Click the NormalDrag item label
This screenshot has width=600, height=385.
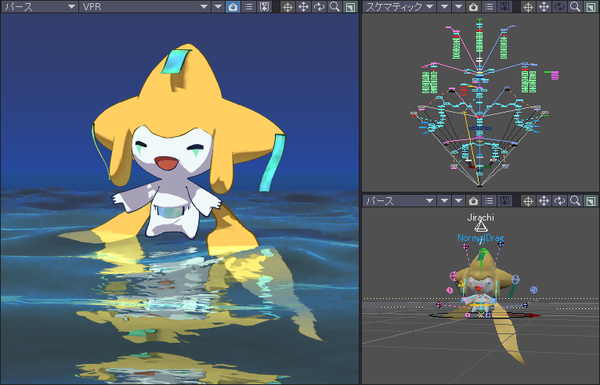(481, 238)
